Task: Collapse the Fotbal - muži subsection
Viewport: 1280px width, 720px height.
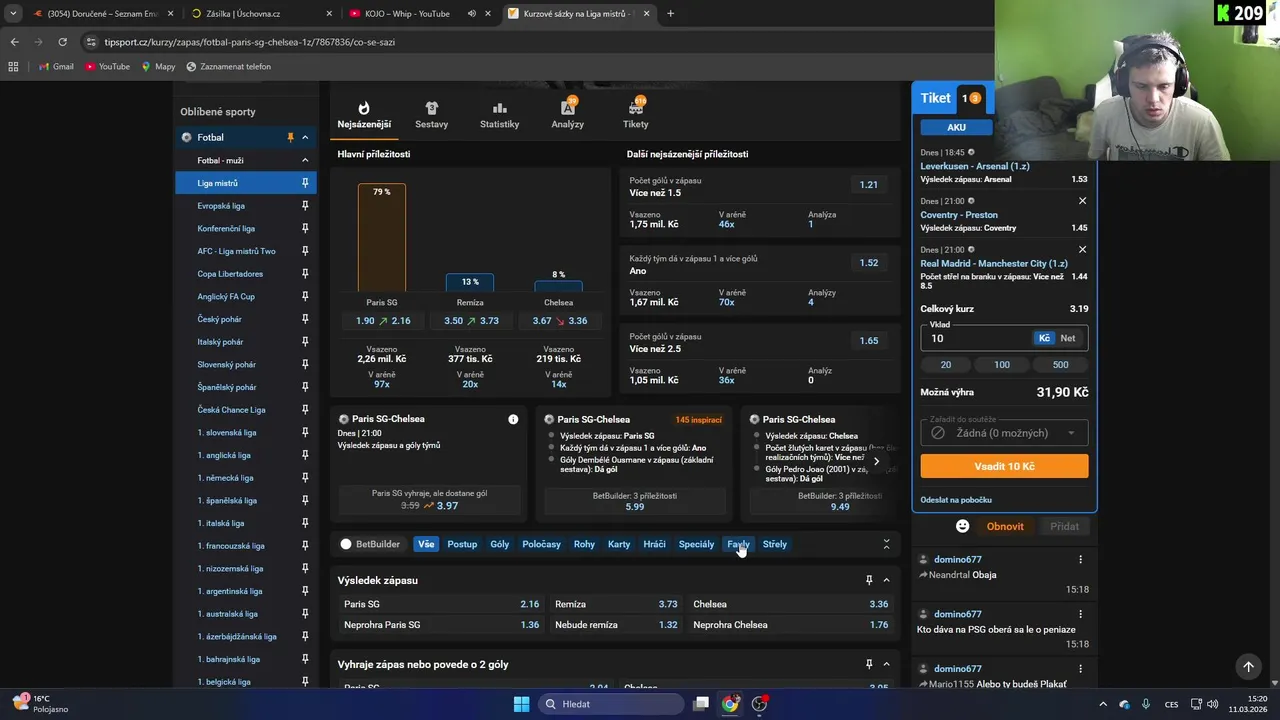Action: (x=305, y=160)
